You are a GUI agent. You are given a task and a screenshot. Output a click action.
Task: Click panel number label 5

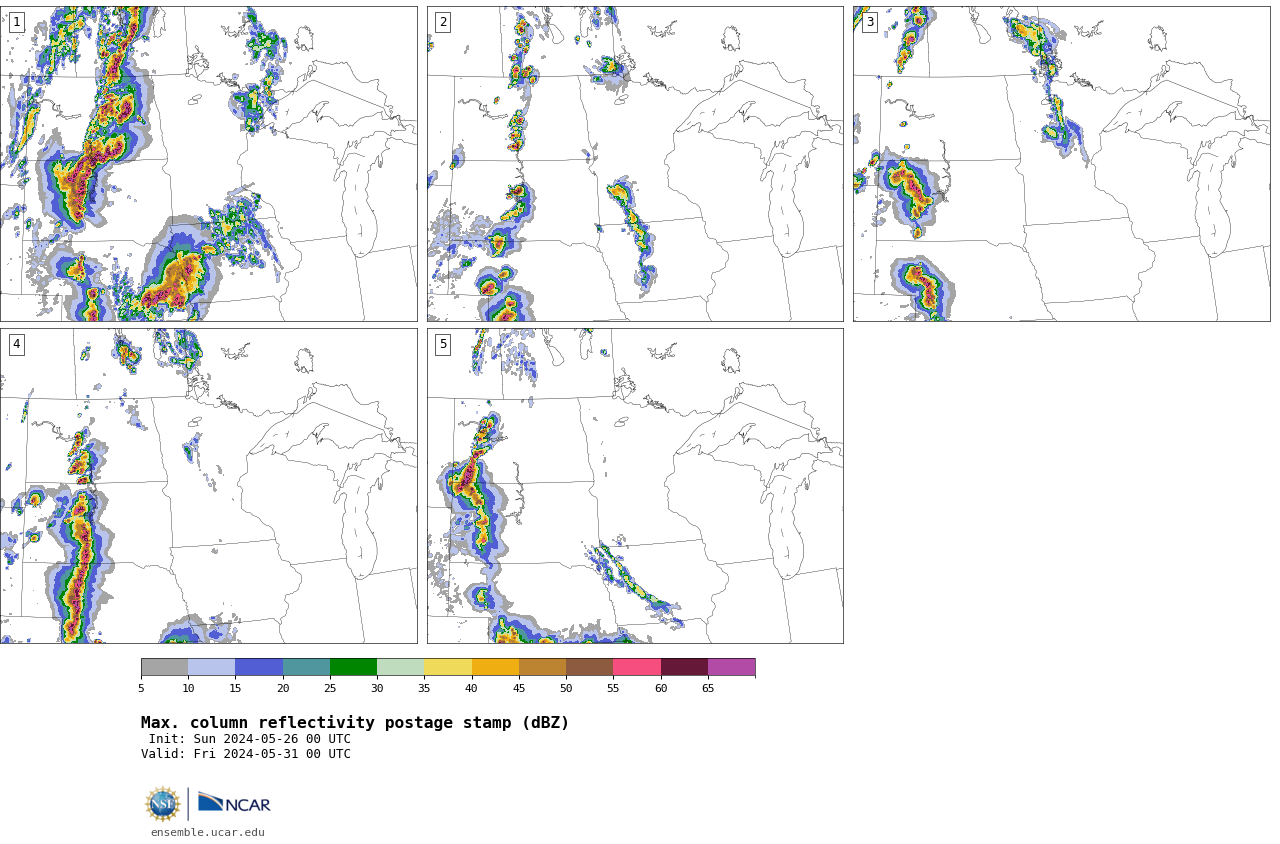pos(443,344)
